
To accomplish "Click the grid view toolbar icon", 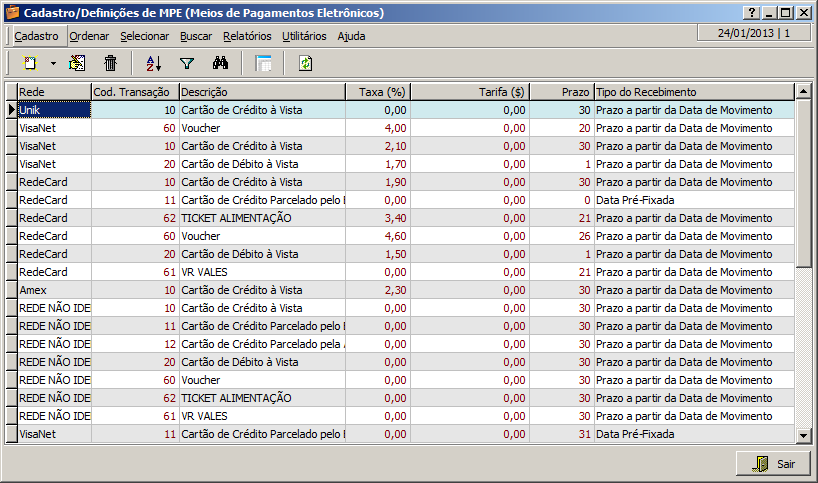I will 263,63.
